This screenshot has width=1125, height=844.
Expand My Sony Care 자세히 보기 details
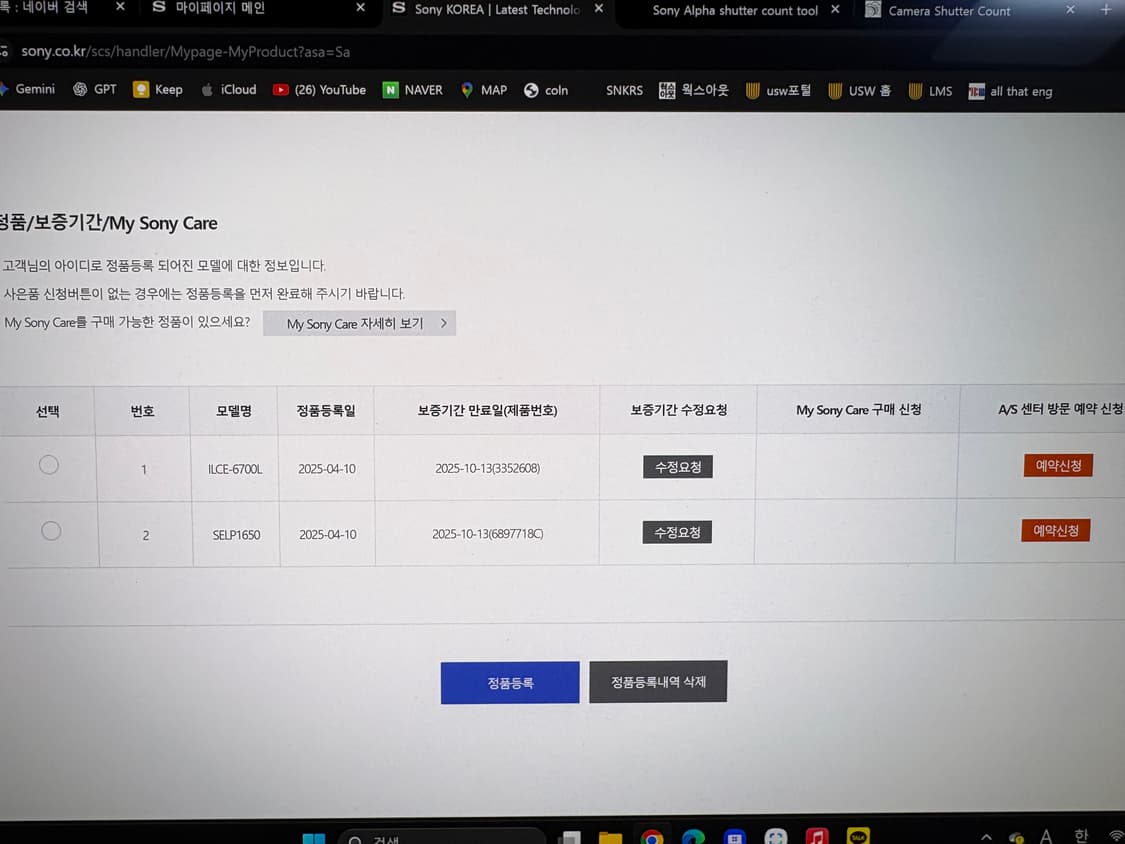pos(360,323)
